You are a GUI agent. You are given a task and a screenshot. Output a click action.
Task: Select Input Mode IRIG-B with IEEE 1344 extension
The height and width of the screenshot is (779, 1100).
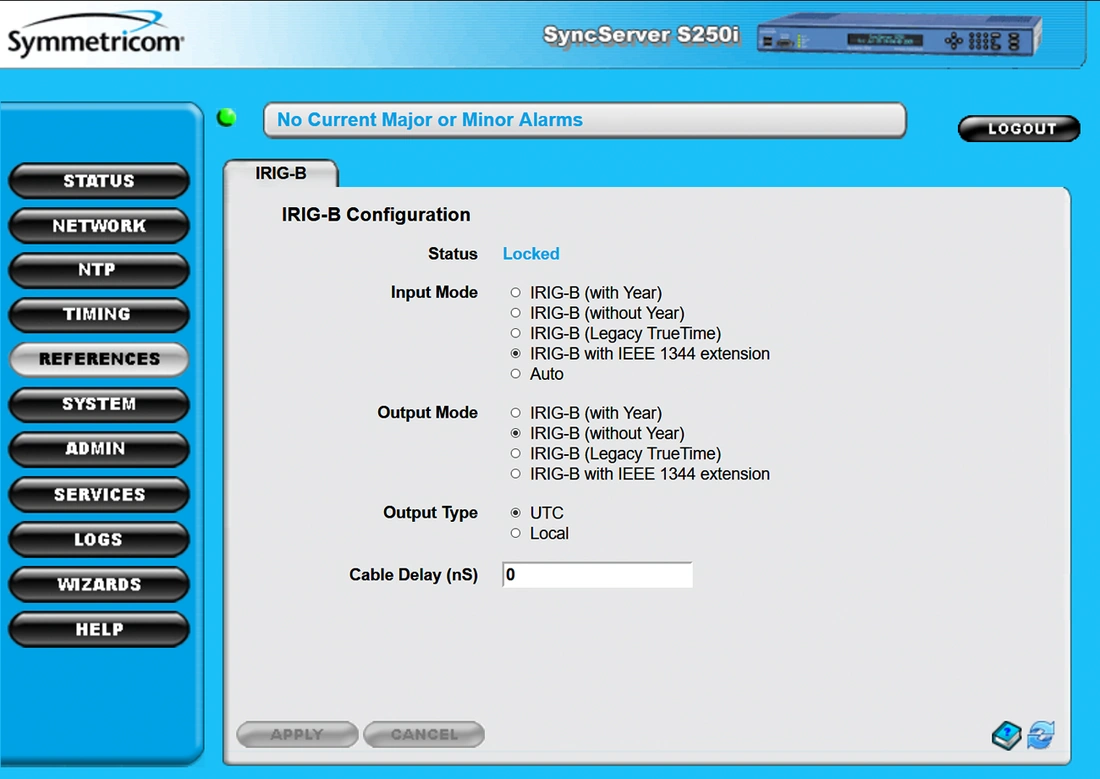tap(516, 354)
